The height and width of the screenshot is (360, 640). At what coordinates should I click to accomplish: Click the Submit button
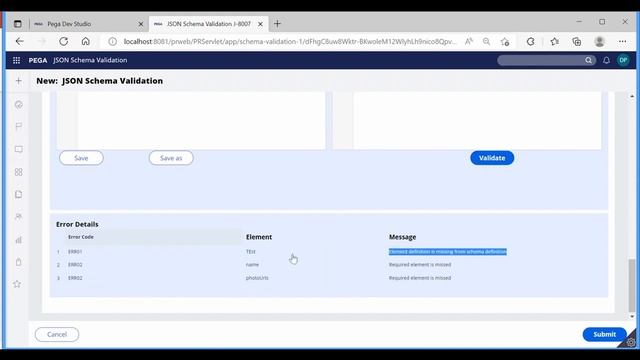(604, 334)
